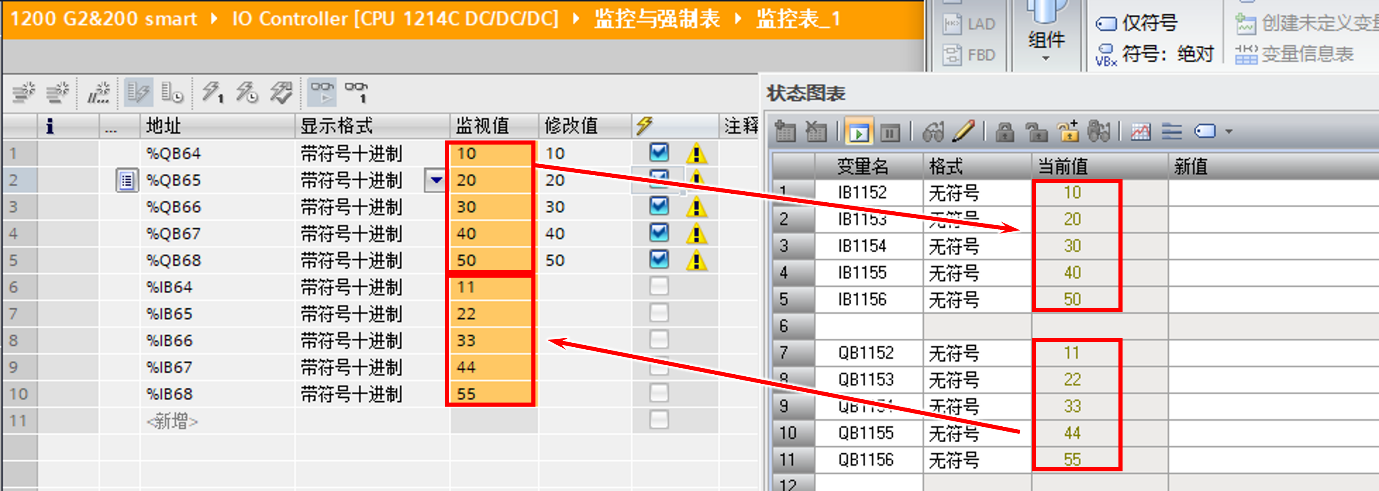Click modify all selected values once icon

[213, 93]
